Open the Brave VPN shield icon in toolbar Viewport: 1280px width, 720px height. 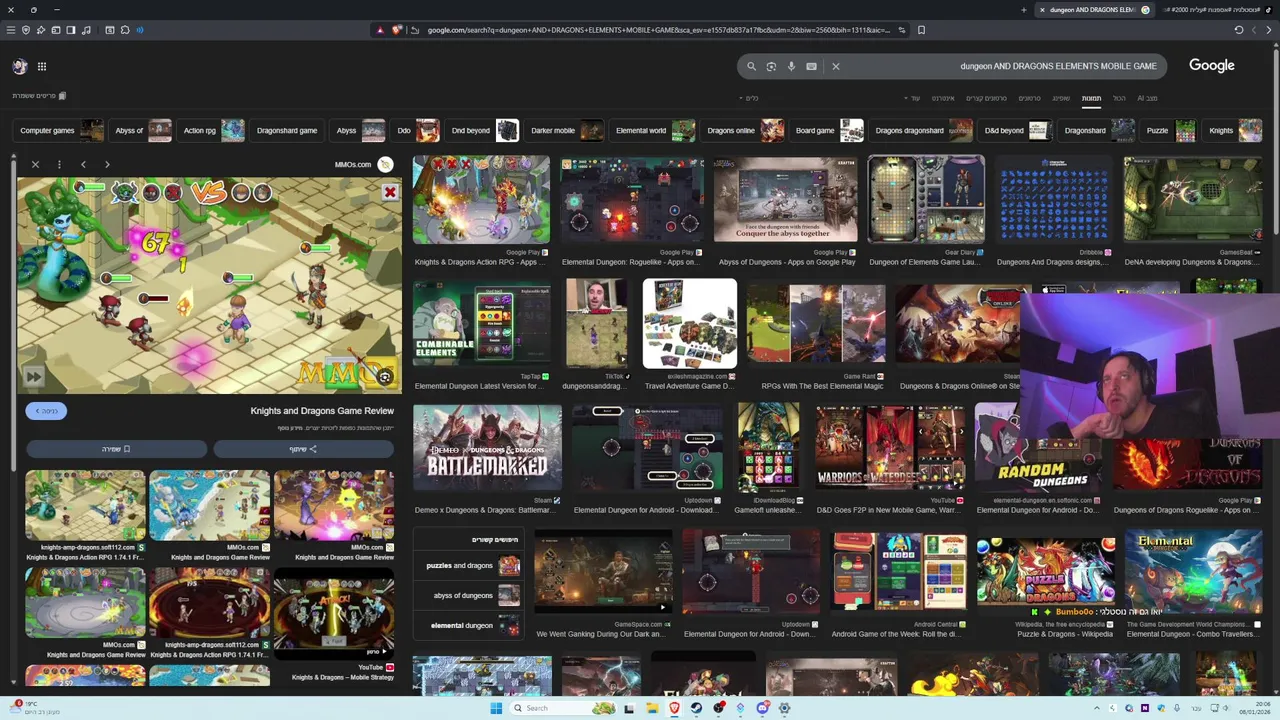click(x=26, y=30)
